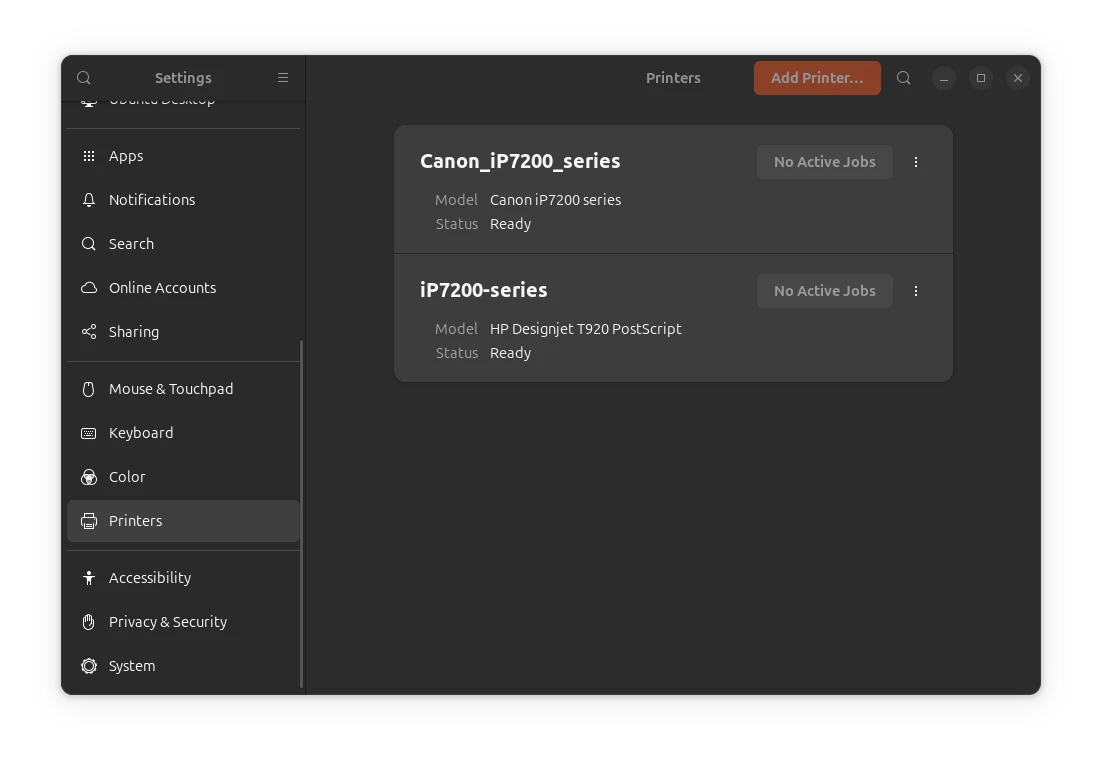
Task: Click the Keyboard icon
Action: click(89, 433)
